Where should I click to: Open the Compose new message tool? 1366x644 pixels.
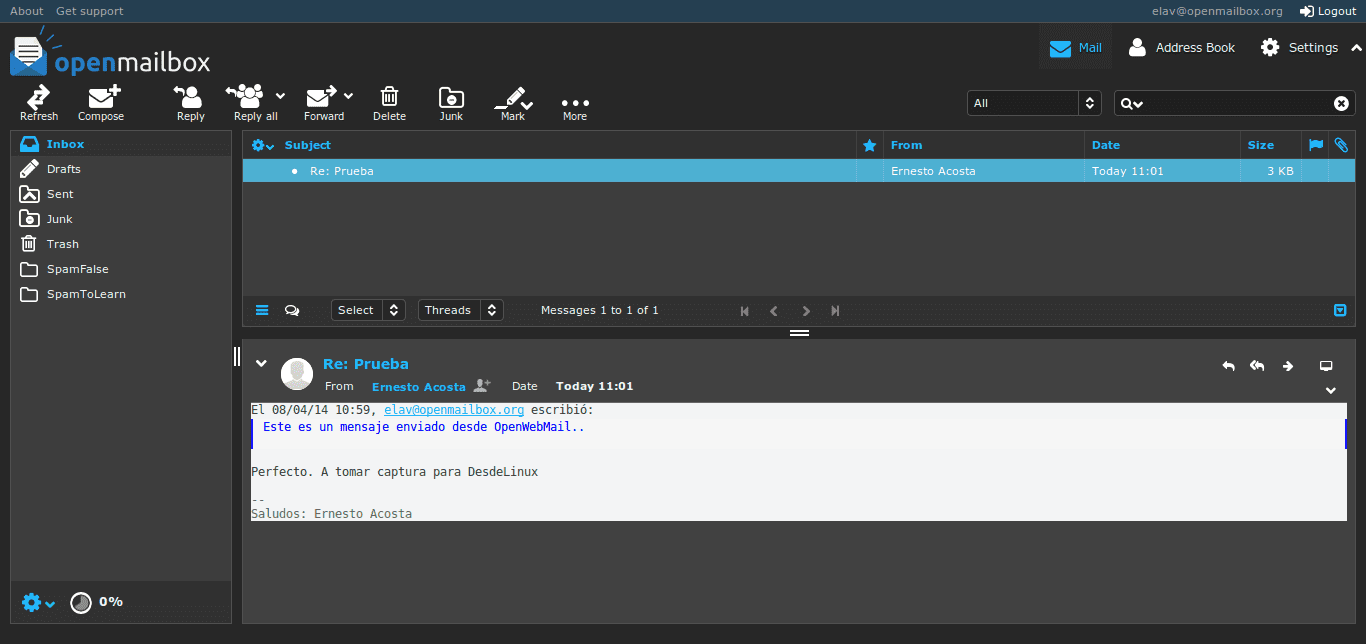[100, 103]
